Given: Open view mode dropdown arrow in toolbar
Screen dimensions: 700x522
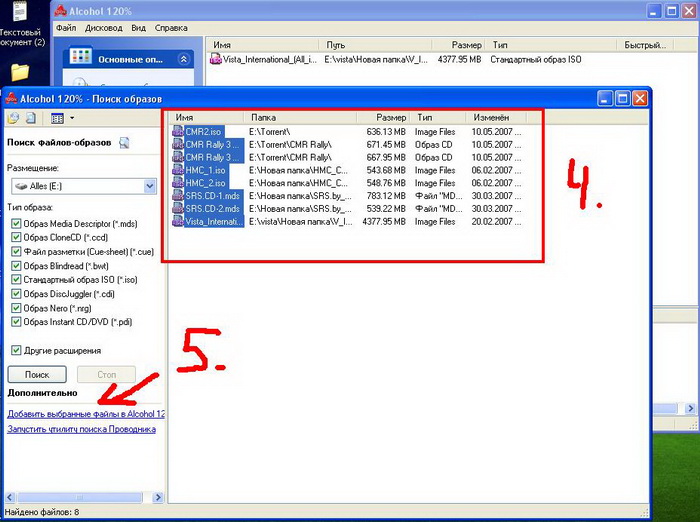Looking at the screenshot, I should tap(72, 118).
